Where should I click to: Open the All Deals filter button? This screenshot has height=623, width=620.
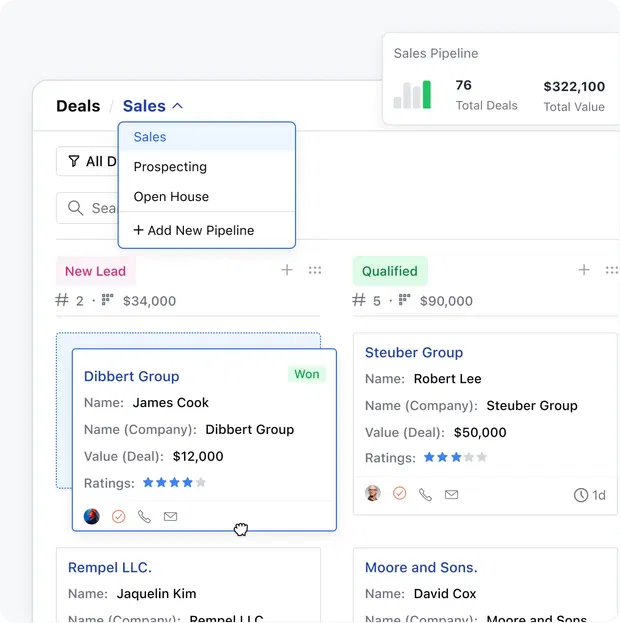coord(87,161)
